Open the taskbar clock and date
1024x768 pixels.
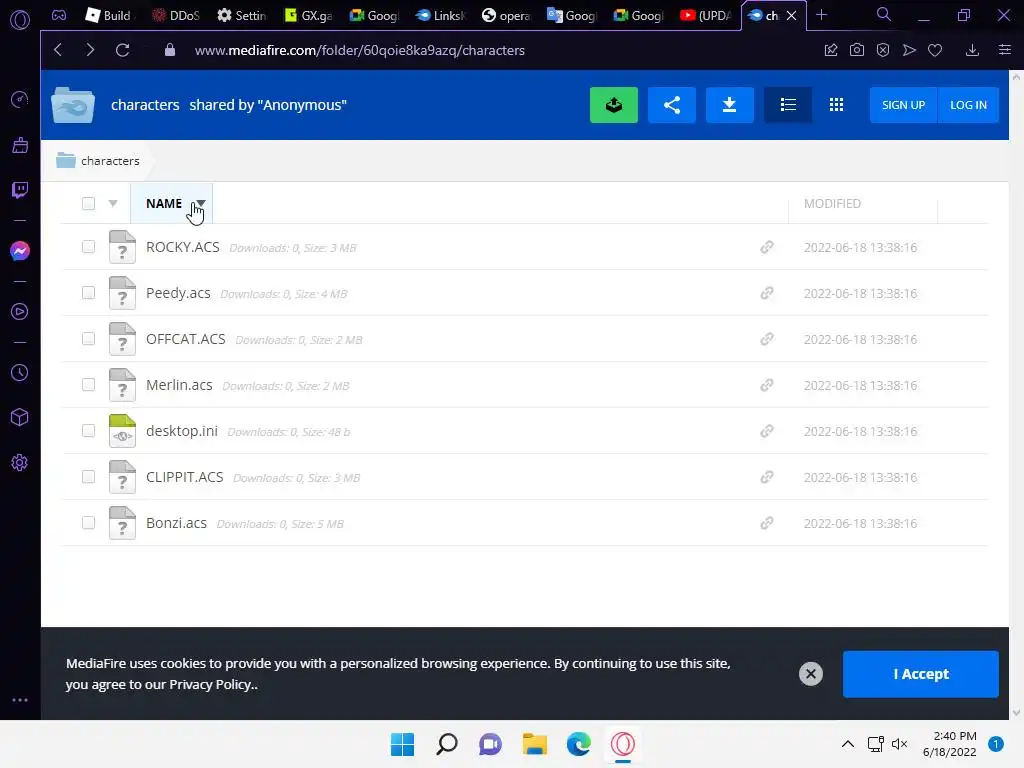[x=950, y=744]
